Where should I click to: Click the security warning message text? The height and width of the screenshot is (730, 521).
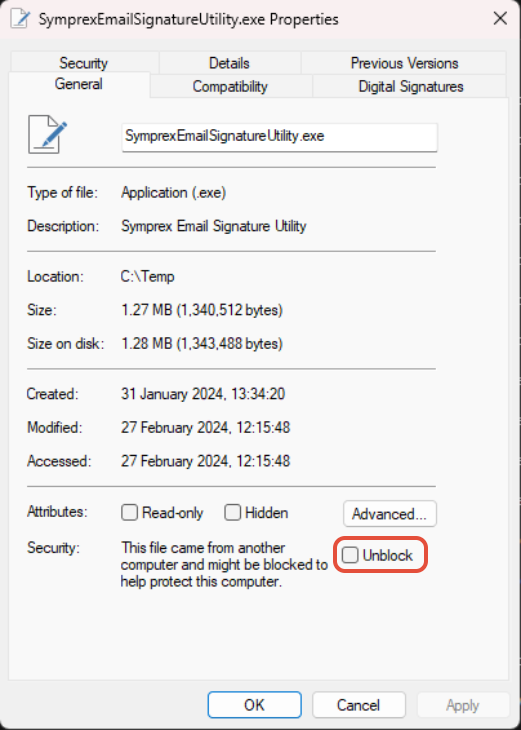point(224,564)
